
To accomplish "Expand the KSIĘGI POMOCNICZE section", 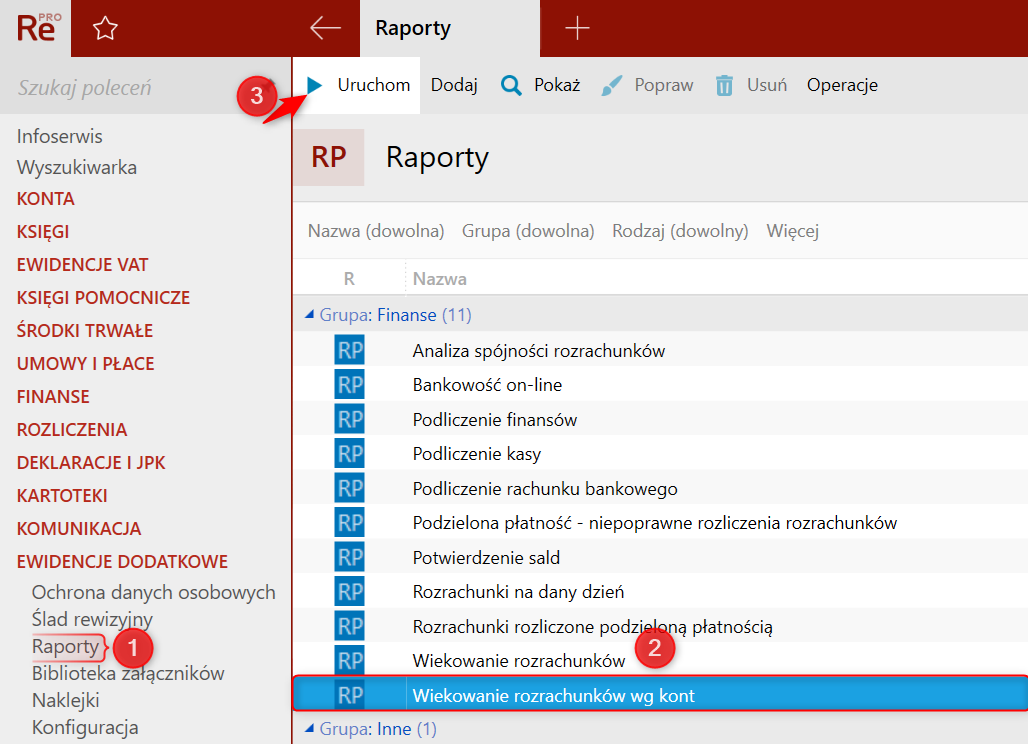I will (x=103, y=298).
